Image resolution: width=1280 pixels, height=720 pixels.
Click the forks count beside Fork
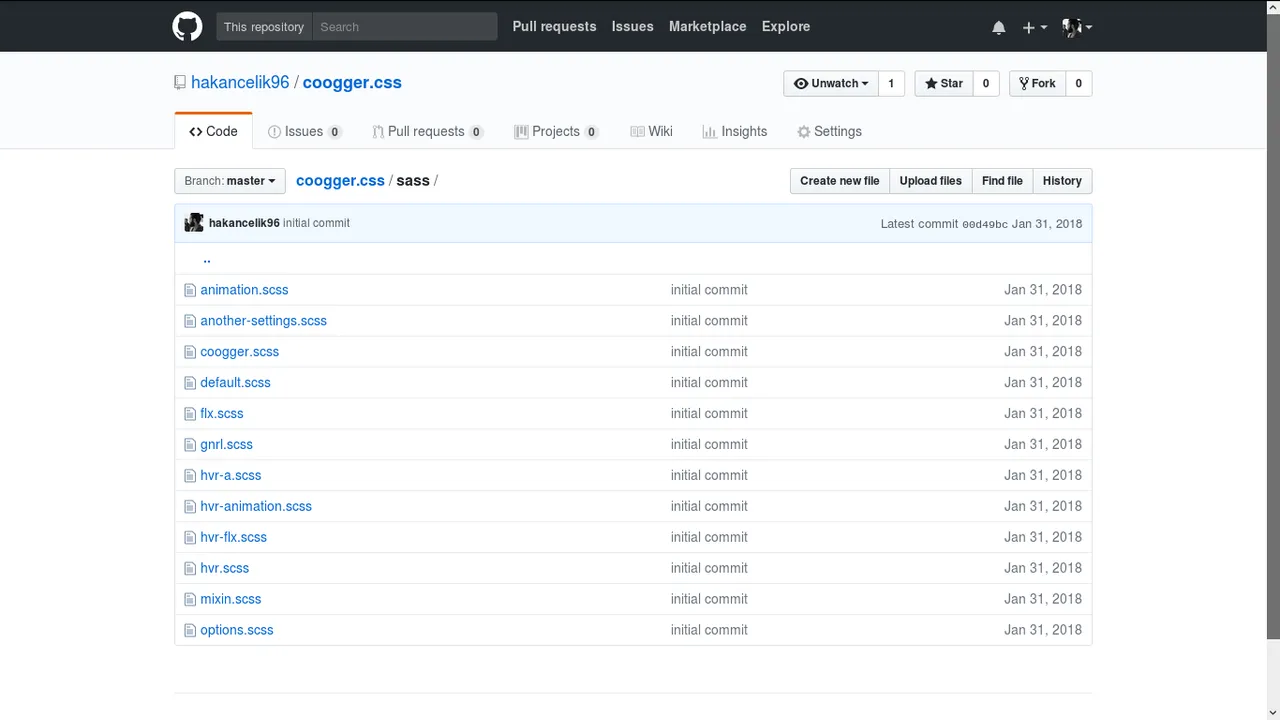1078,83
